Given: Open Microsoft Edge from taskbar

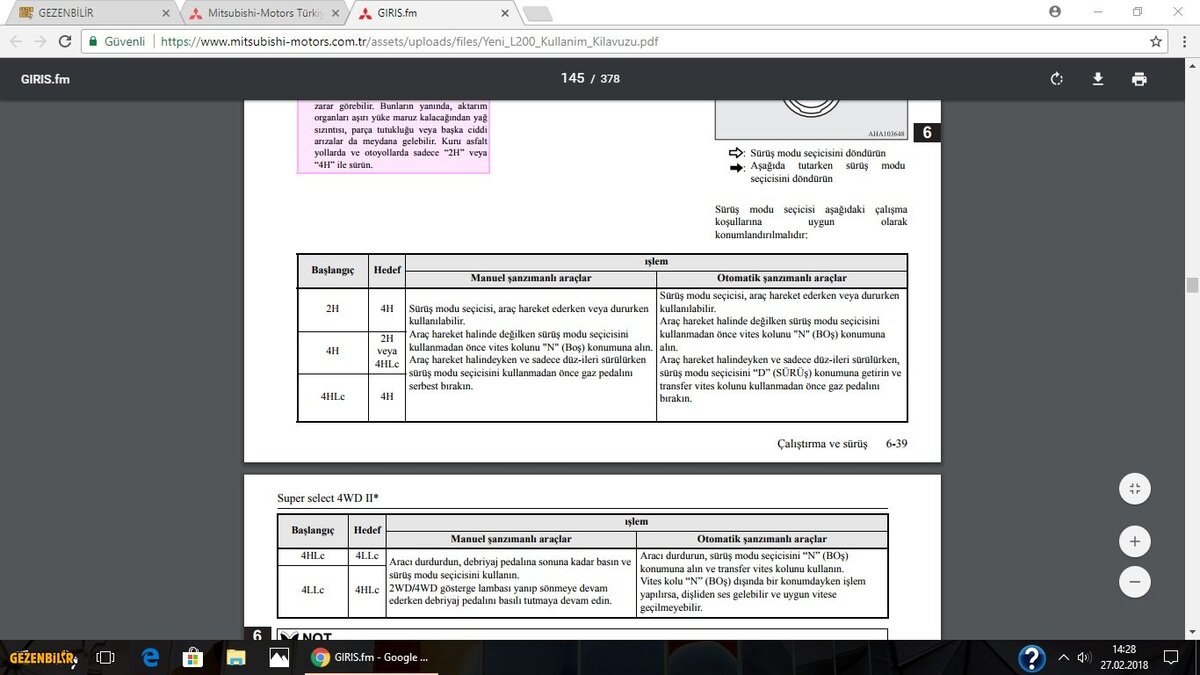Looking at the screenshot, I should [x=150, y=657].
